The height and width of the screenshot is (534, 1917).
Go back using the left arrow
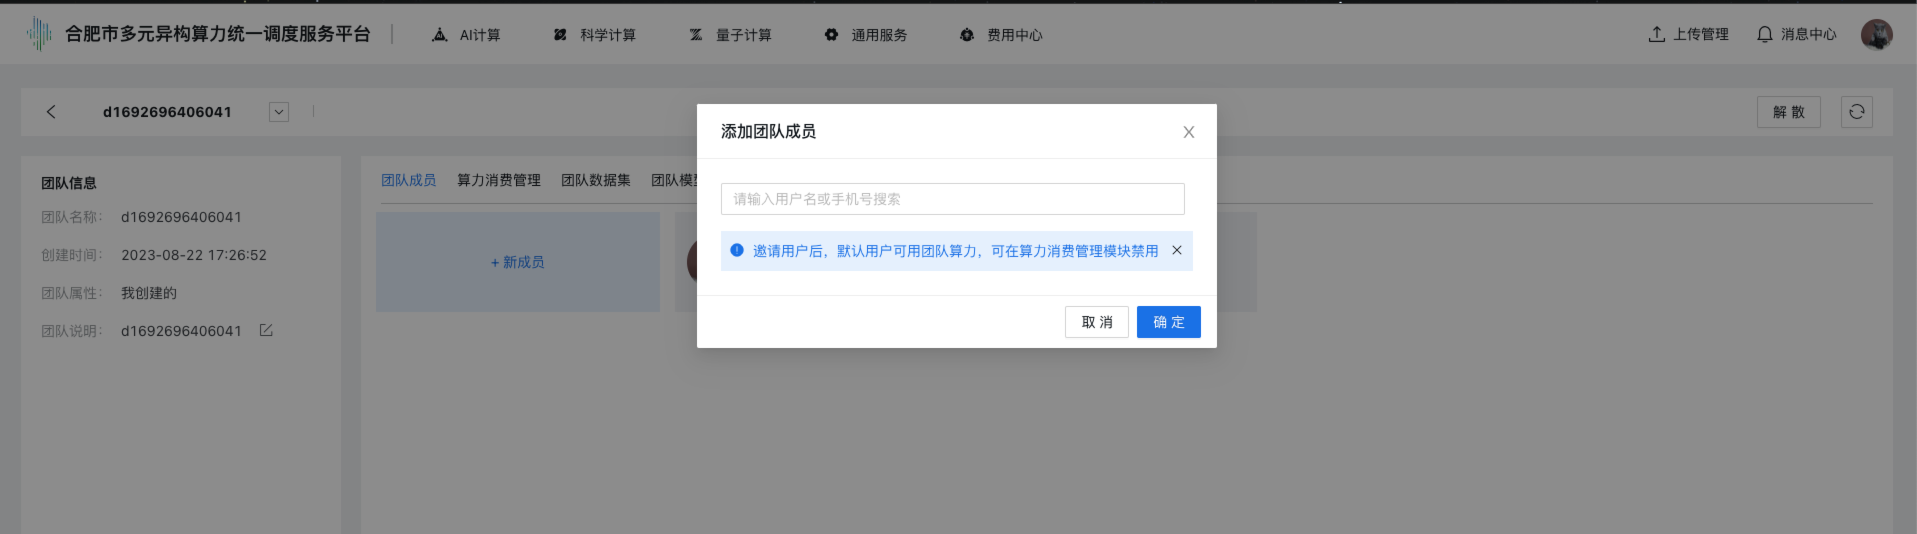[51, 112]
